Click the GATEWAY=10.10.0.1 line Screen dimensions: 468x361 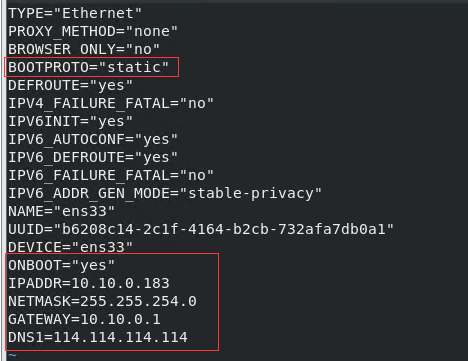click(x=84, y=319)
